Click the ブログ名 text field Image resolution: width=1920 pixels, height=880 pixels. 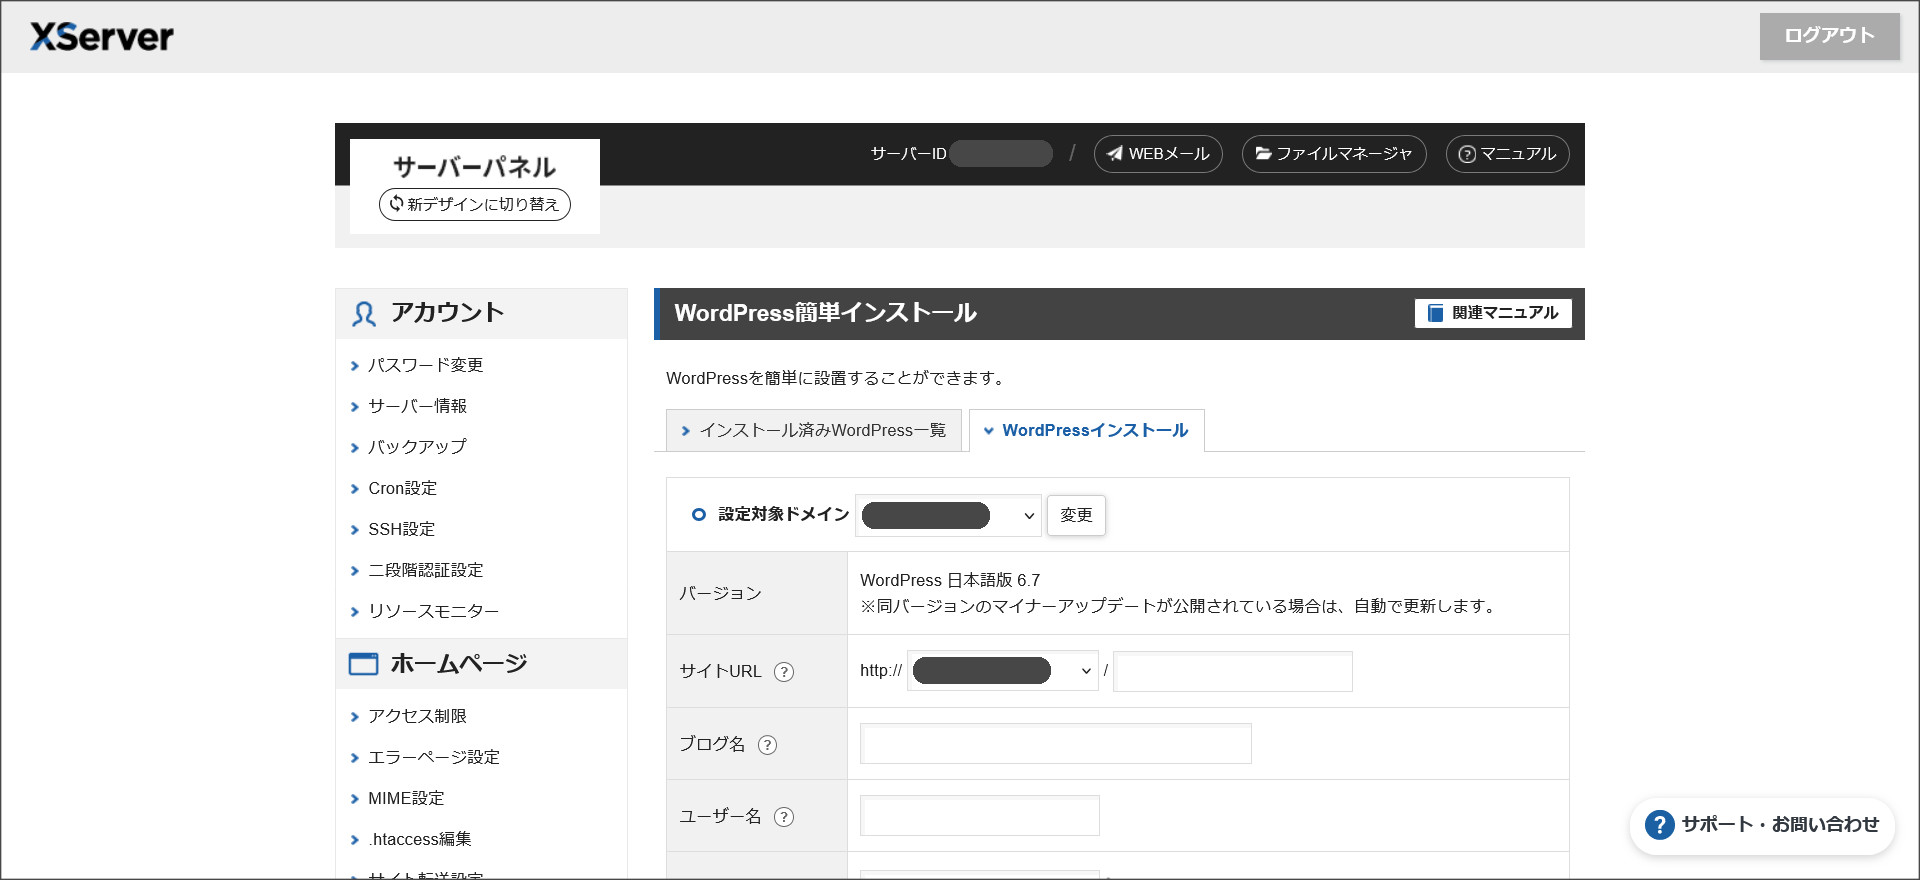(1055, 744)
